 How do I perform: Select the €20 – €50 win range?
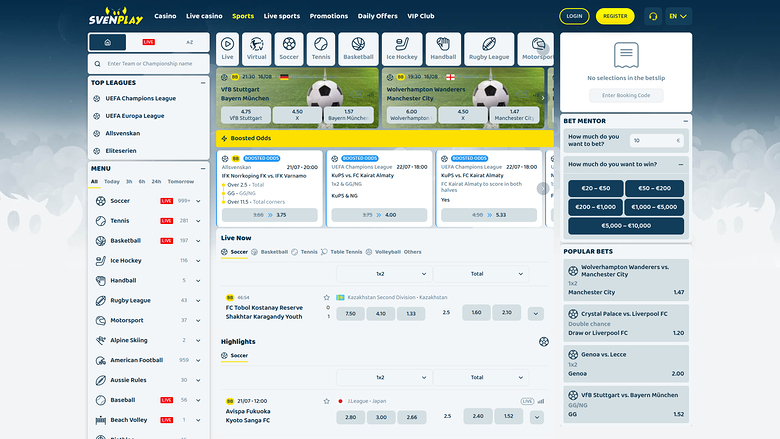(595, 188)
